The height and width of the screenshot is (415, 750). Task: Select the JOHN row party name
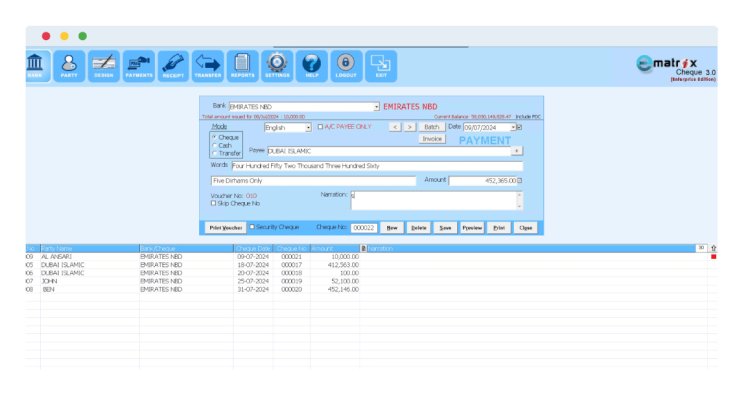pyautogui.click(x=49, y=281)
